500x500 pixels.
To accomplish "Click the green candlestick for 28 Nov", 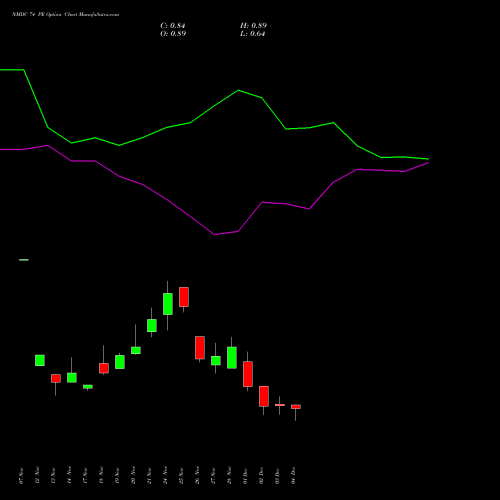I will tap(232, 358).
